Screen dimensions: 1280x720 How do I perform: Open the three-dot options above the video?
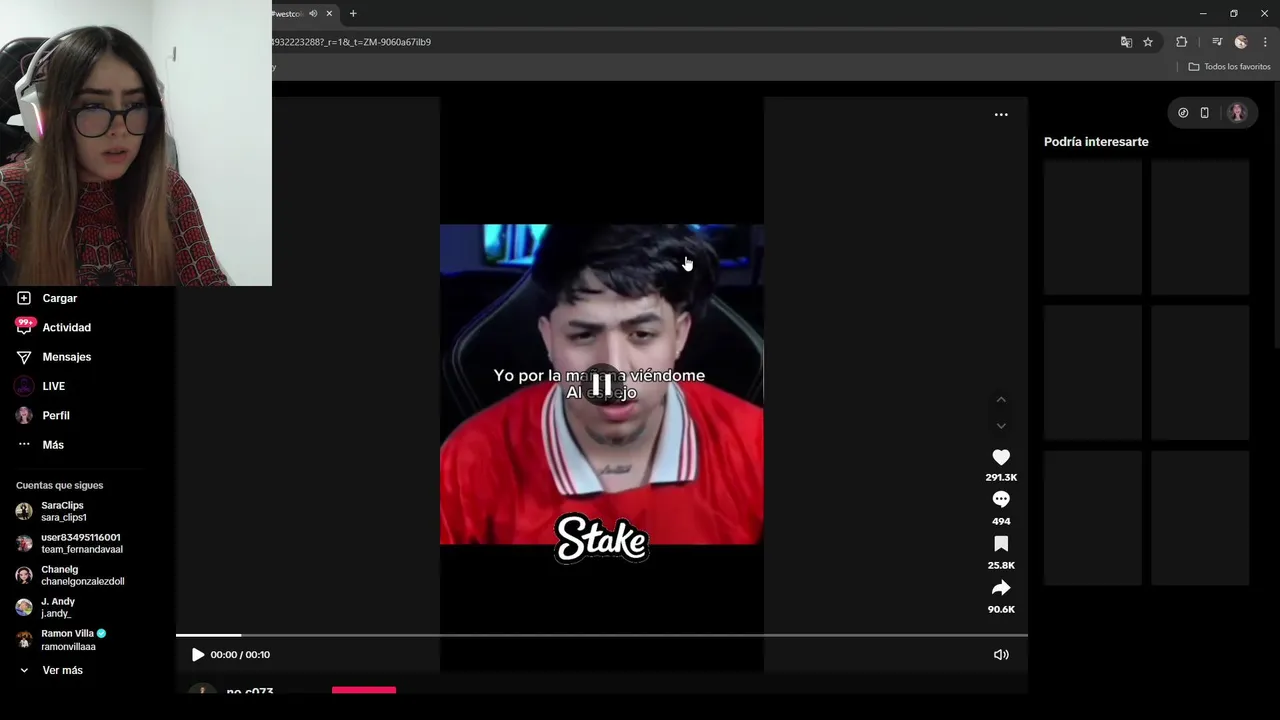[1001, 115]
